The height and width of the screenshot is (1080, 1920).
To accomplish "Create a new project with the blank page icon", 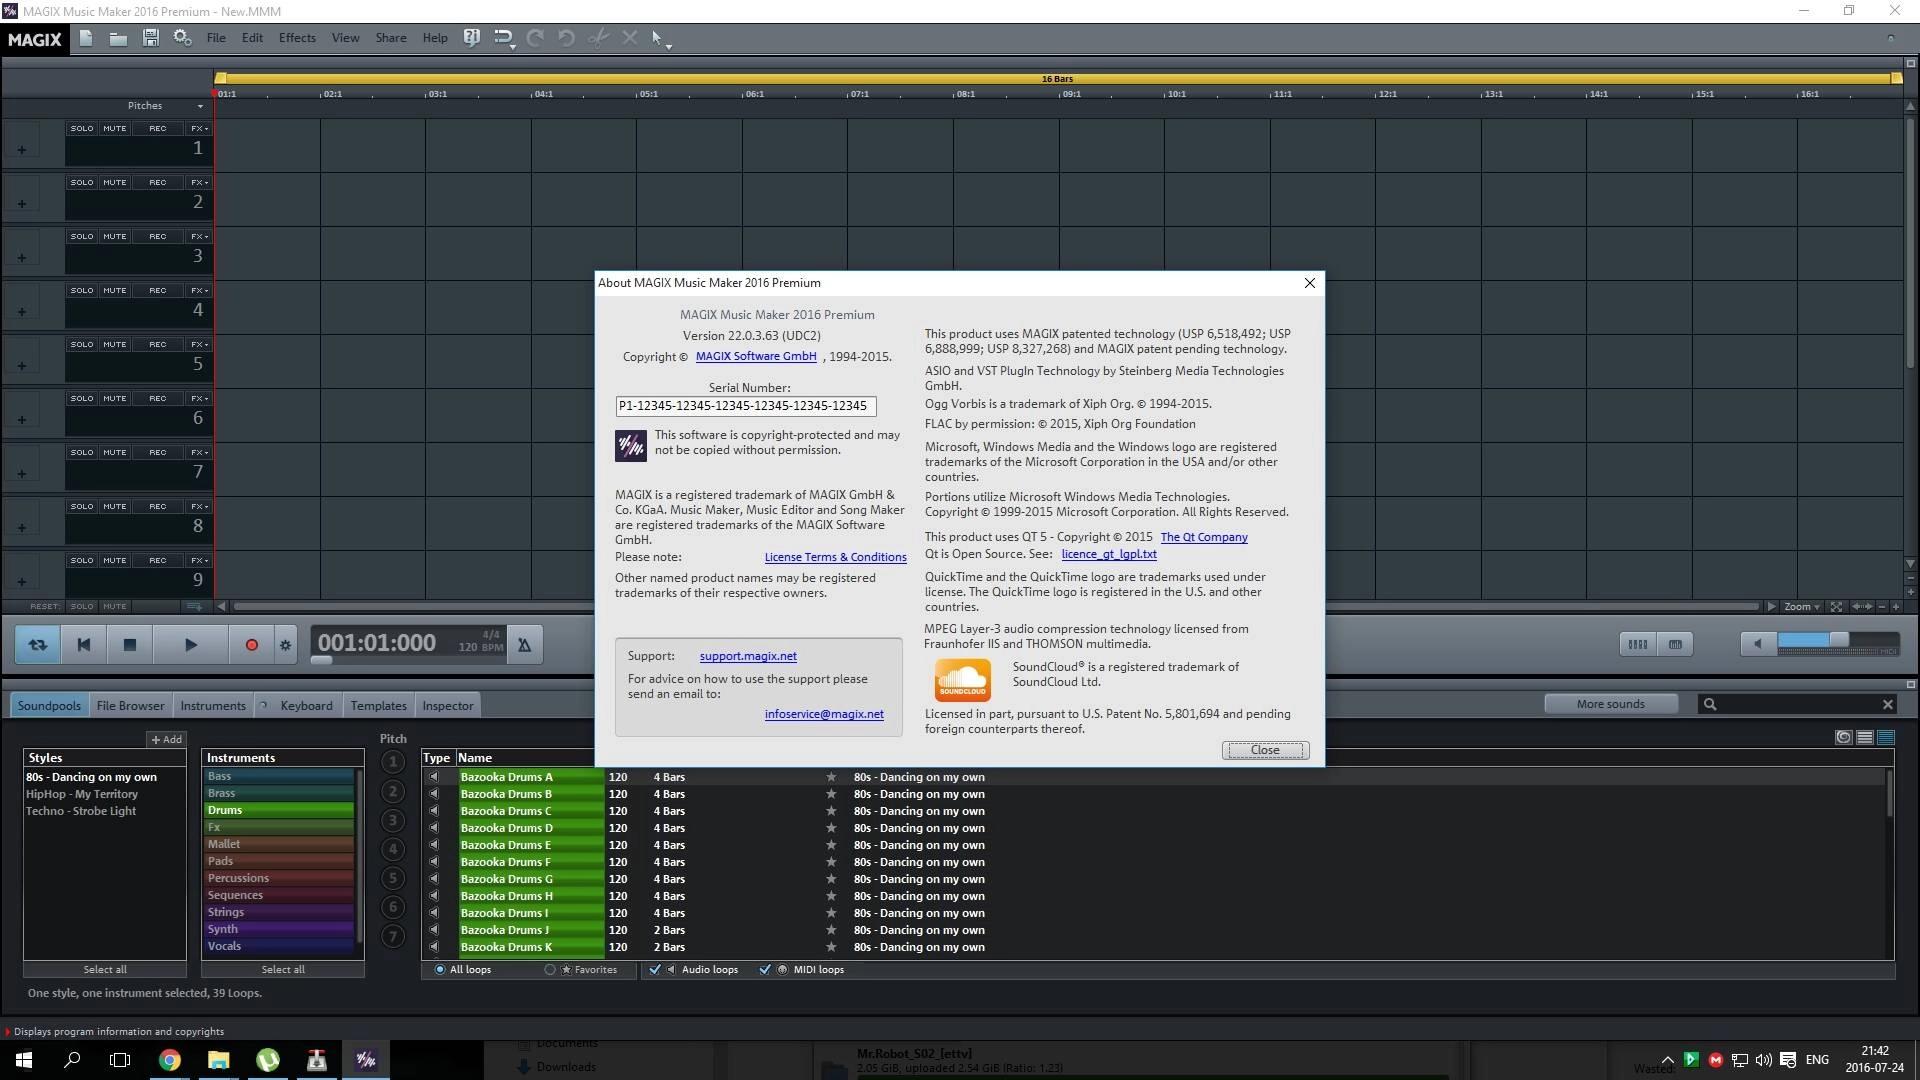I will coord(86,38).
